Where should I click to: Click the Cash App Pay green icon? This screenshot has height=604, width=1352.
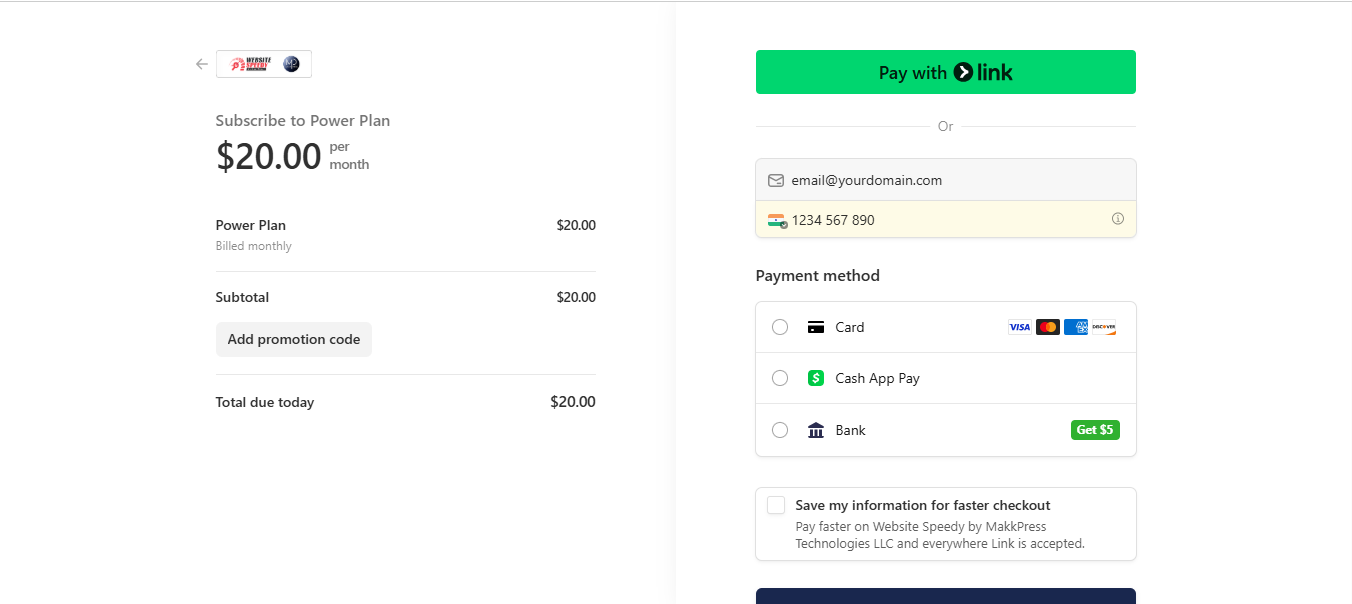click(816, 378)
